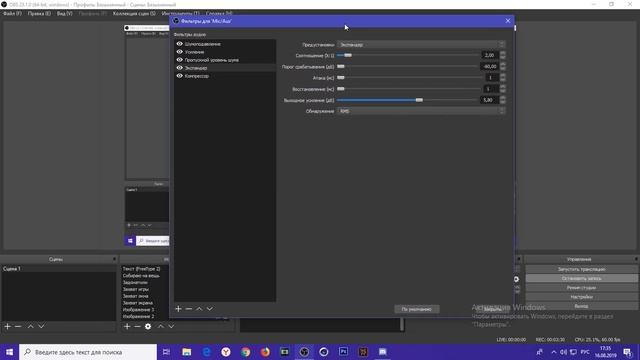The width and height of the screenshot is (640, 360).
Task: Adjust the Порог срабатывания value stepper arrows
Action: click(x=502, y=66)
